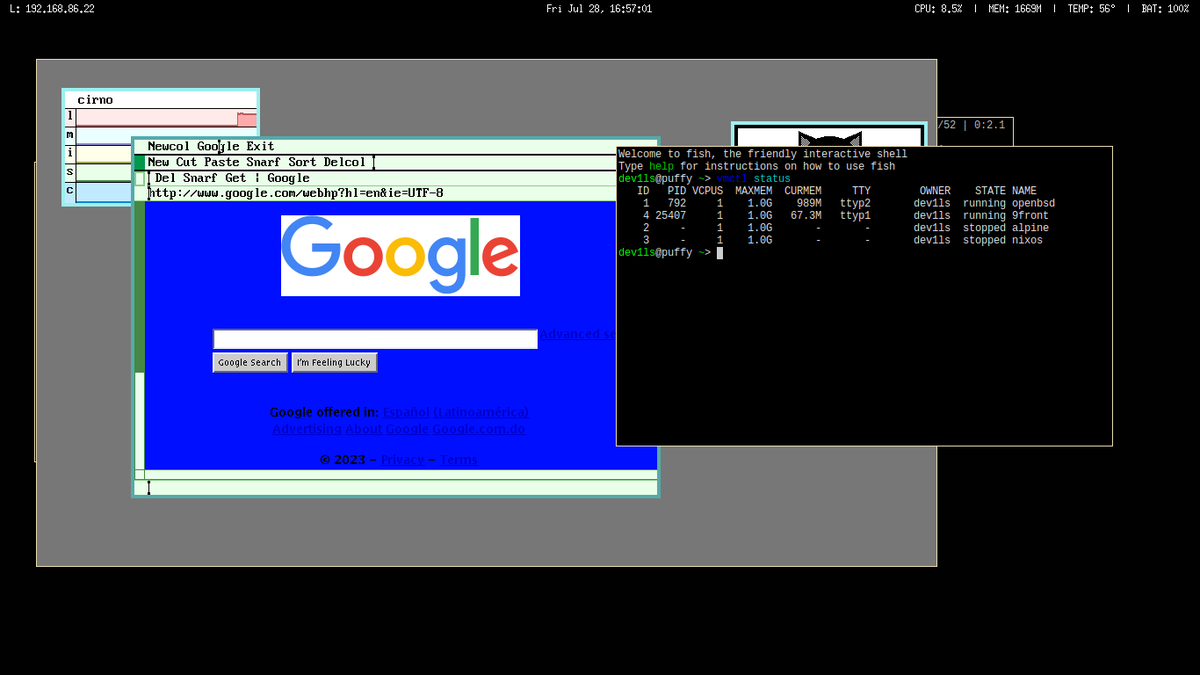Click the MEM 1669M indicator in the top bar

(x=1015, y=8)
